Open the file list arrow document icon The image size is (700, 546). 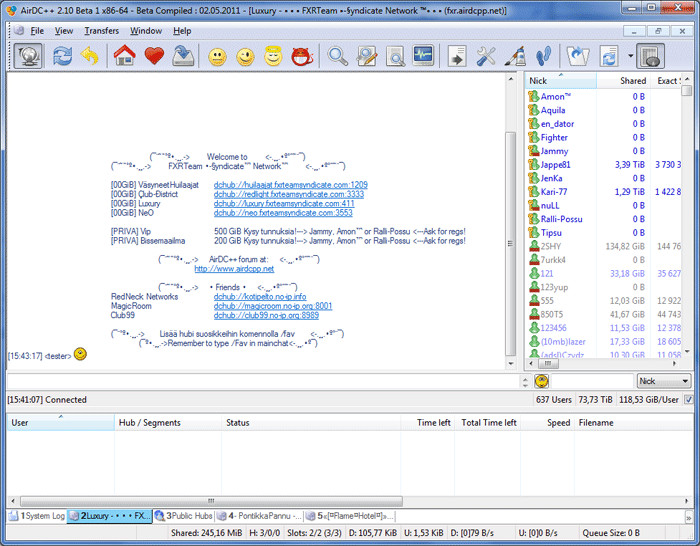tap(457, 56)
